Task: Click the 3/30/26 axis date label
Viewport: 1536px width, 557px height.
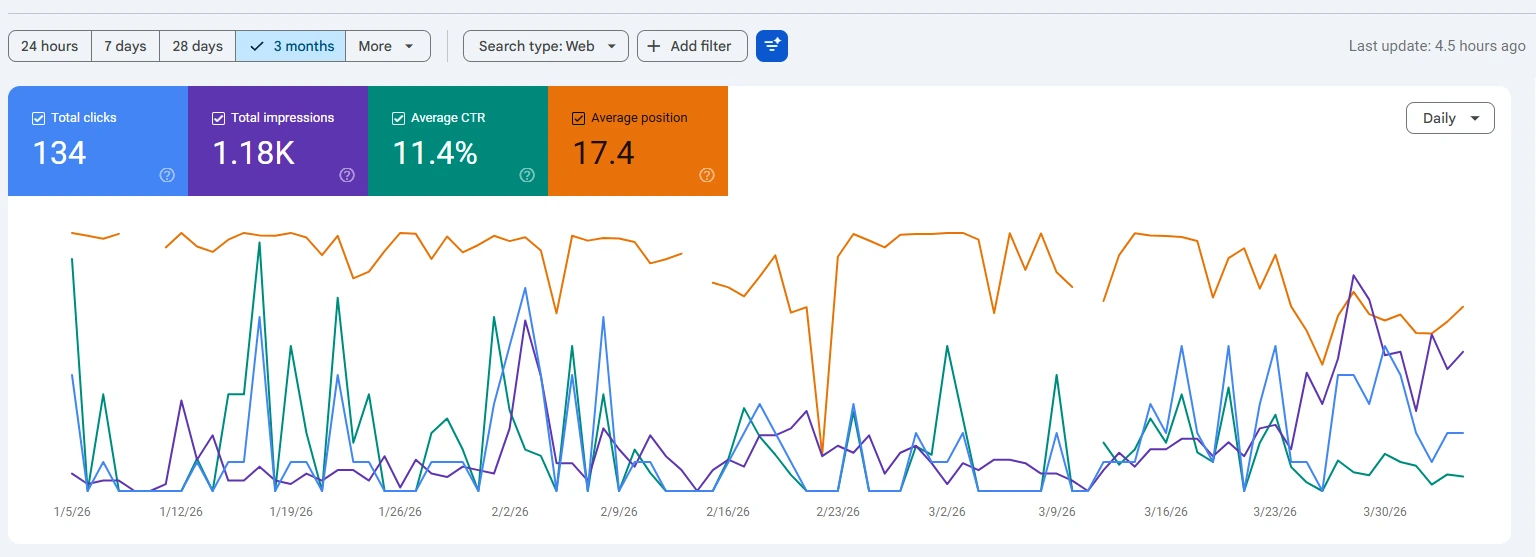Action: [x=1385, y=511]
